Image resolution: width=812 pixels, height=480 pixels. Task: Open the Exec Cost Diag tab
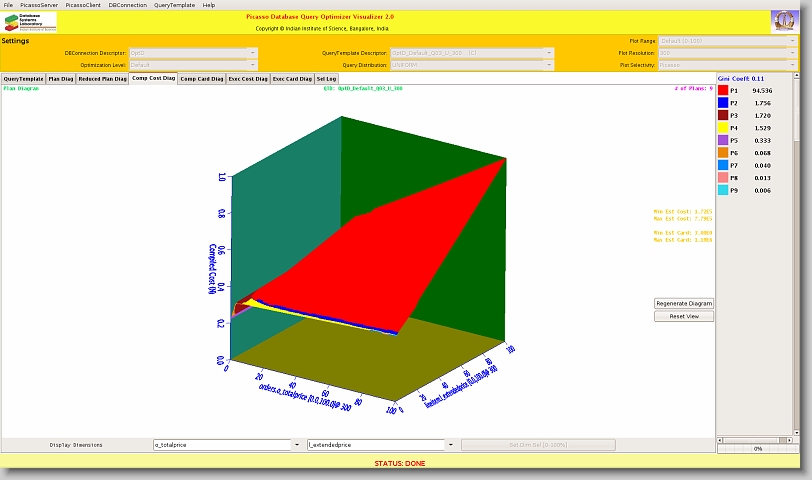click(247, 78)
